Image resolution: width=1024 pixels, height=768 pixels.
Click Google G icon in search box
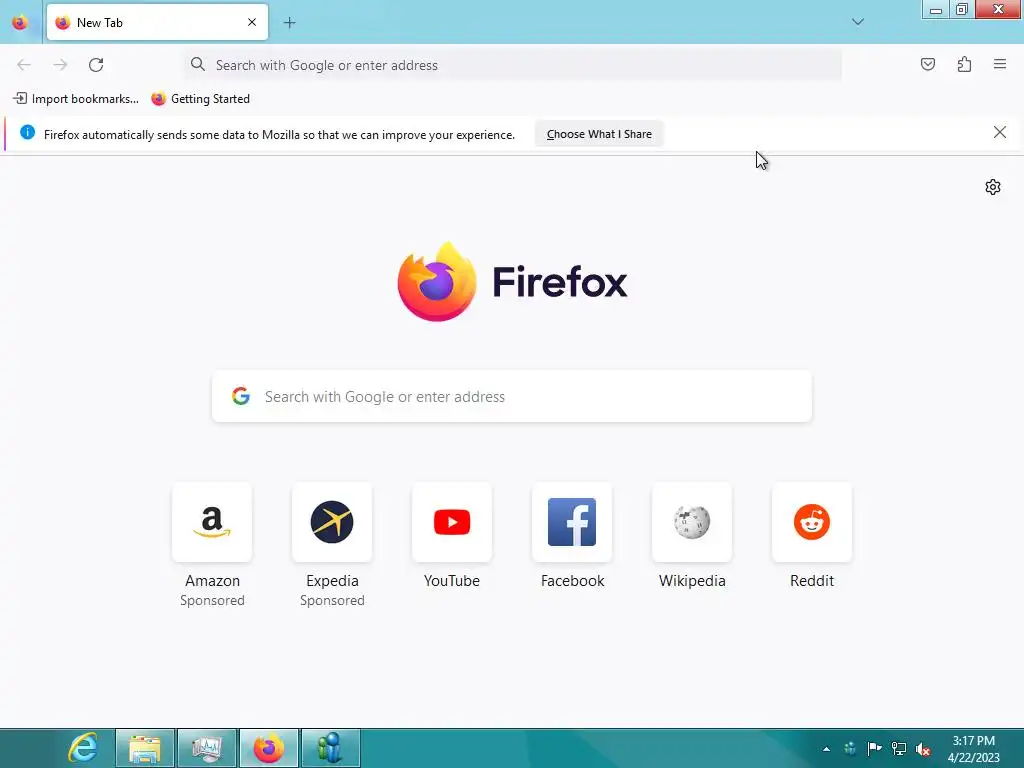241,396
